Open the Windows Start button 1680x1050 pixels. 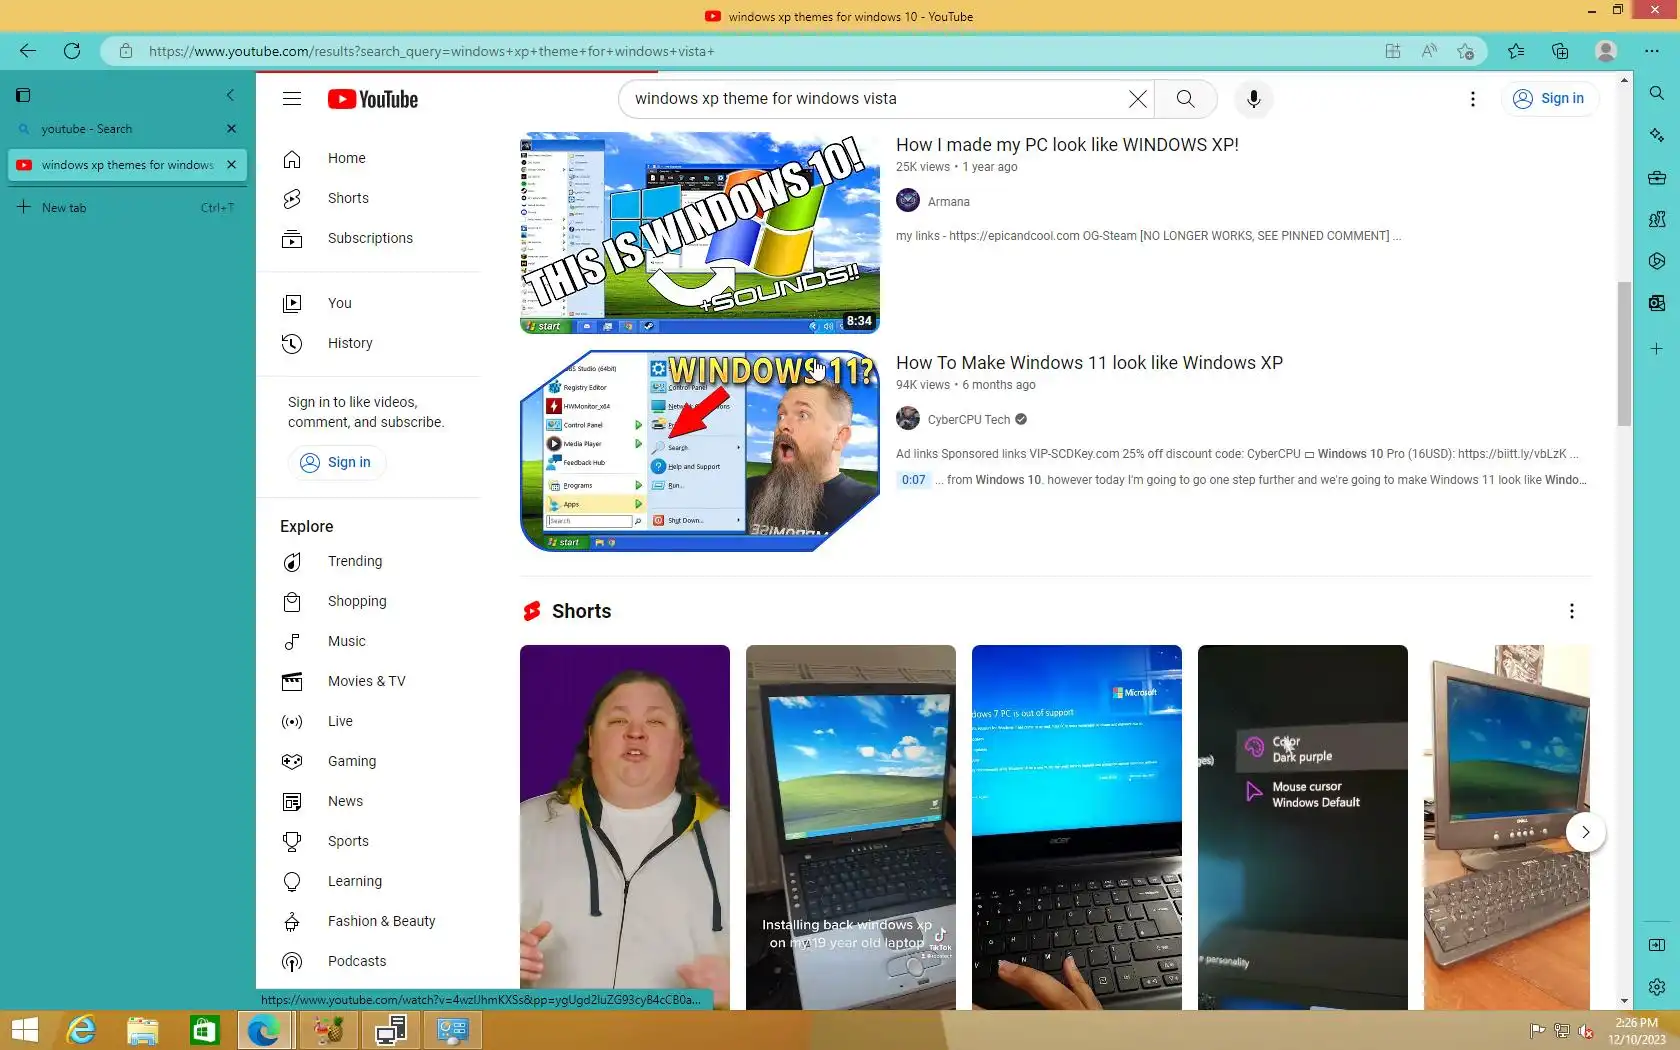point(24,1030)
